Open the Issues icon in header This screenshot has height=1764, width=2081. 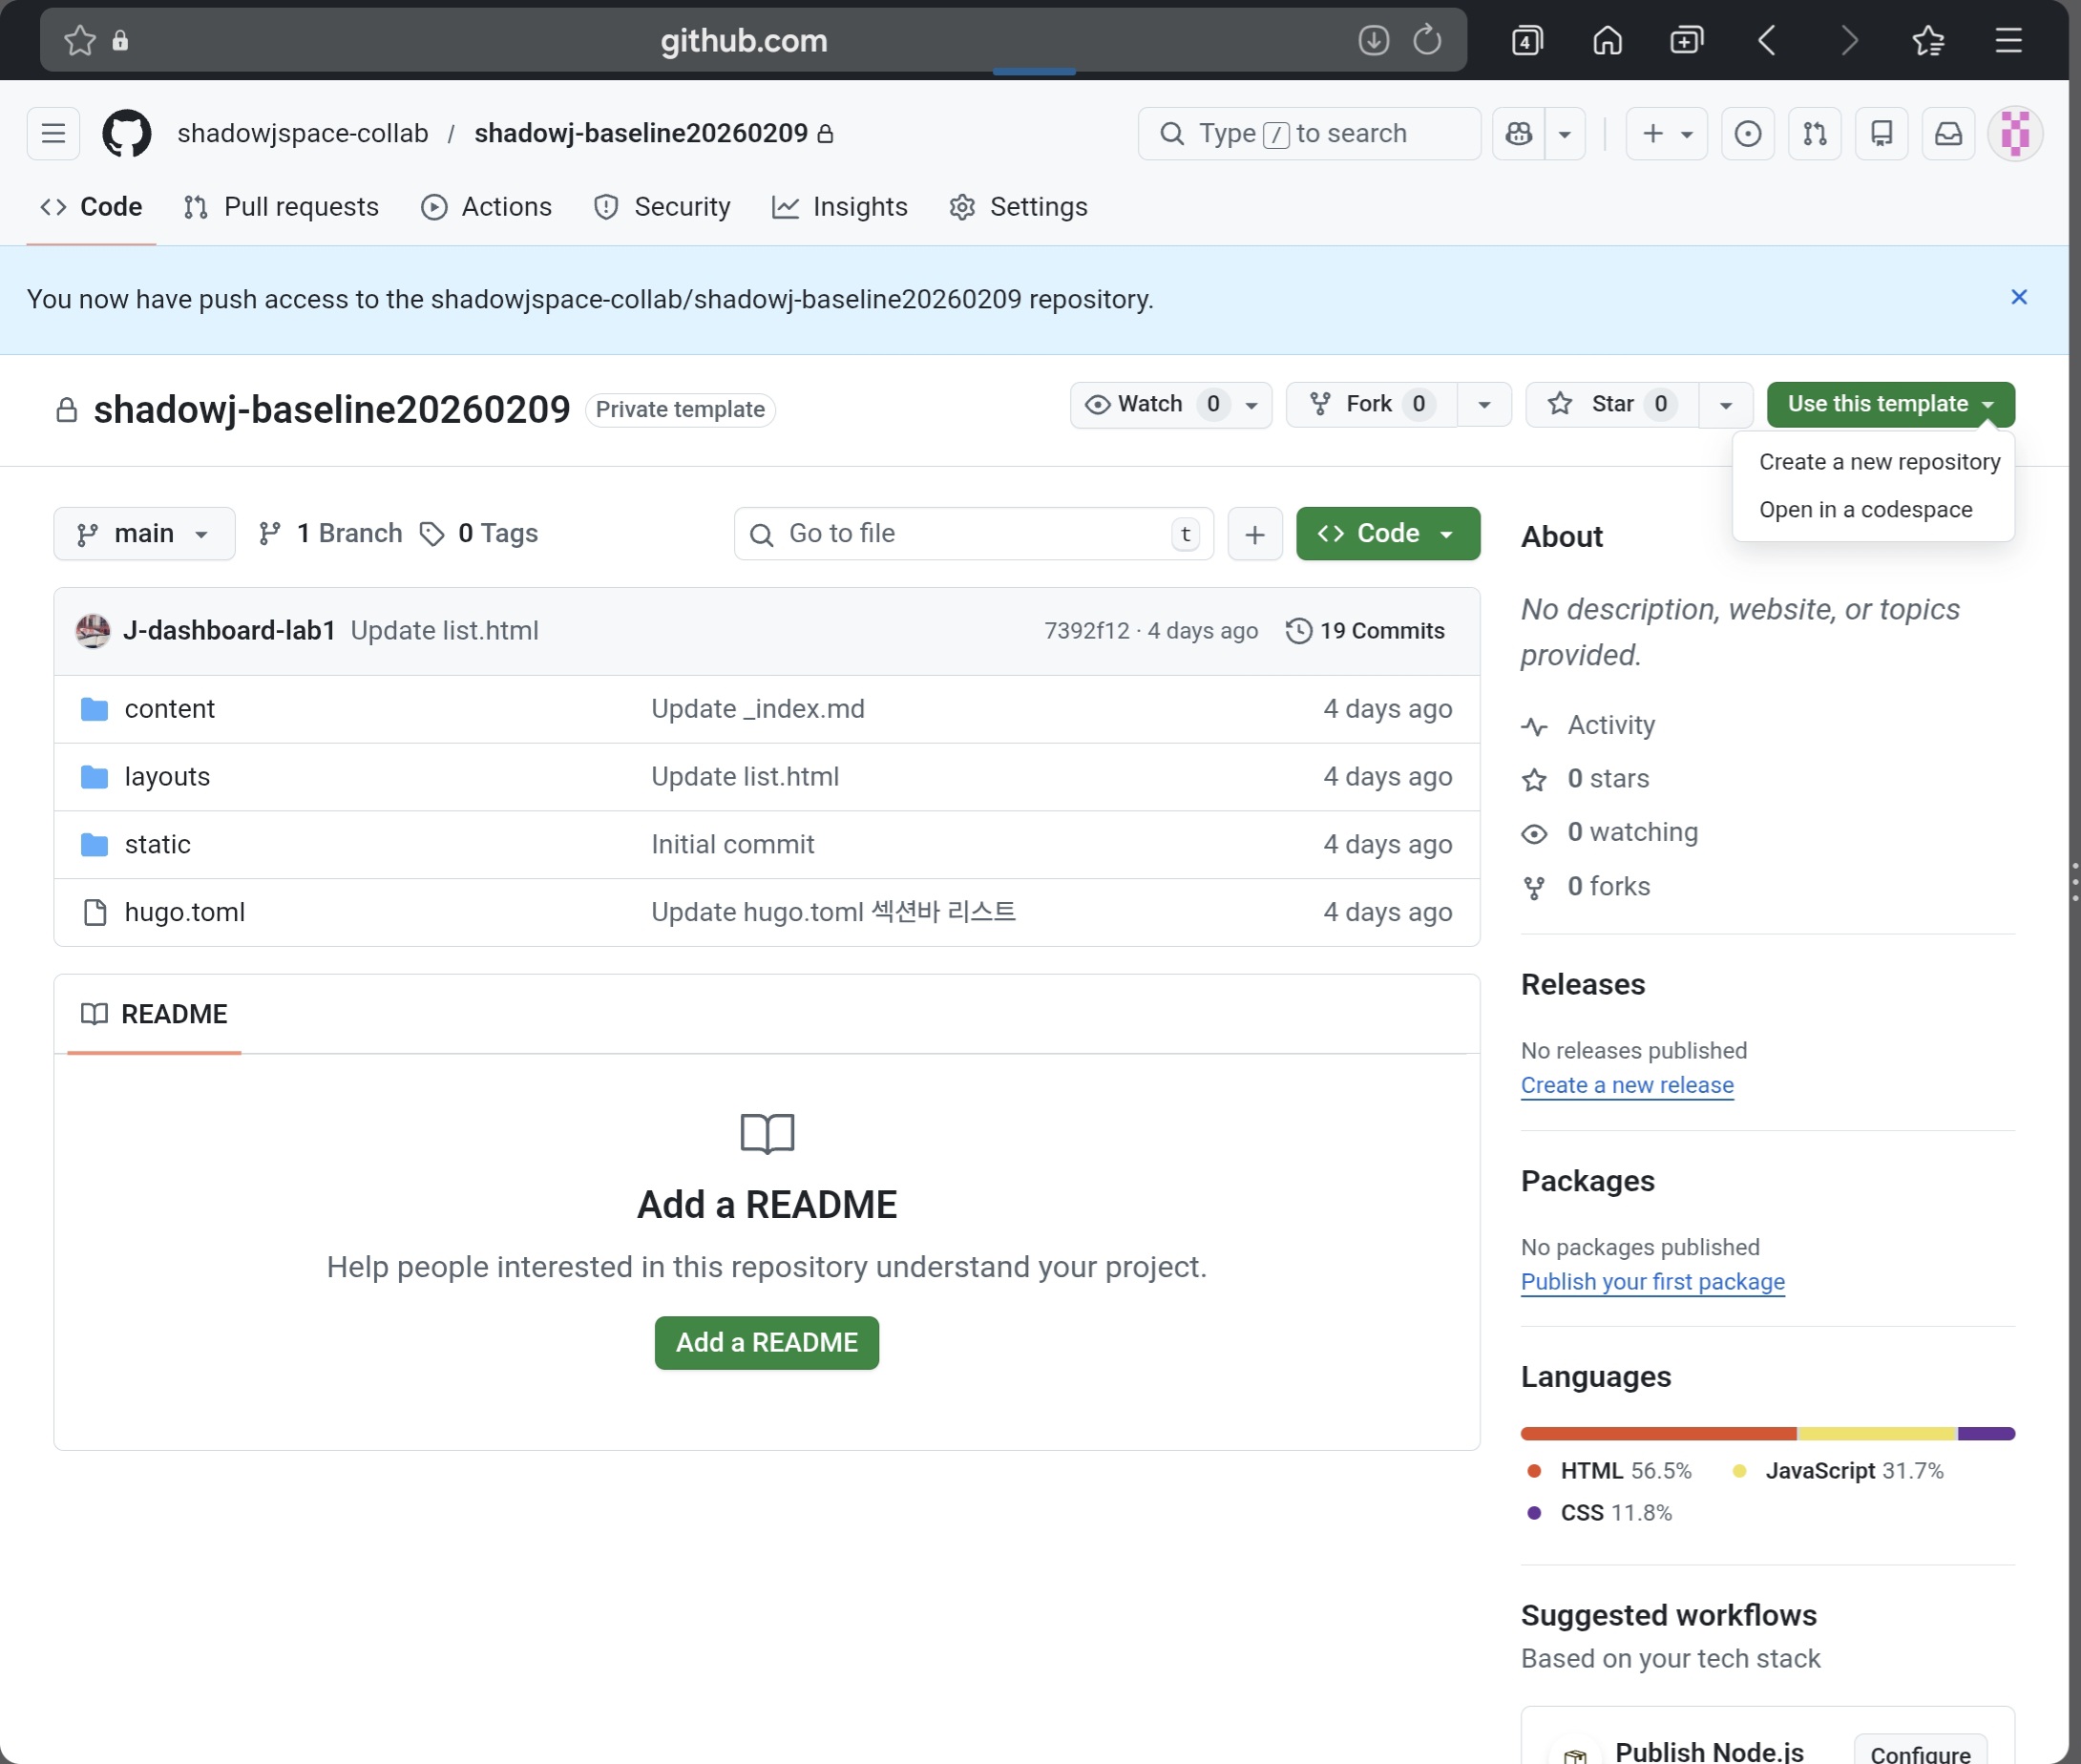[x=1747, y=133]
